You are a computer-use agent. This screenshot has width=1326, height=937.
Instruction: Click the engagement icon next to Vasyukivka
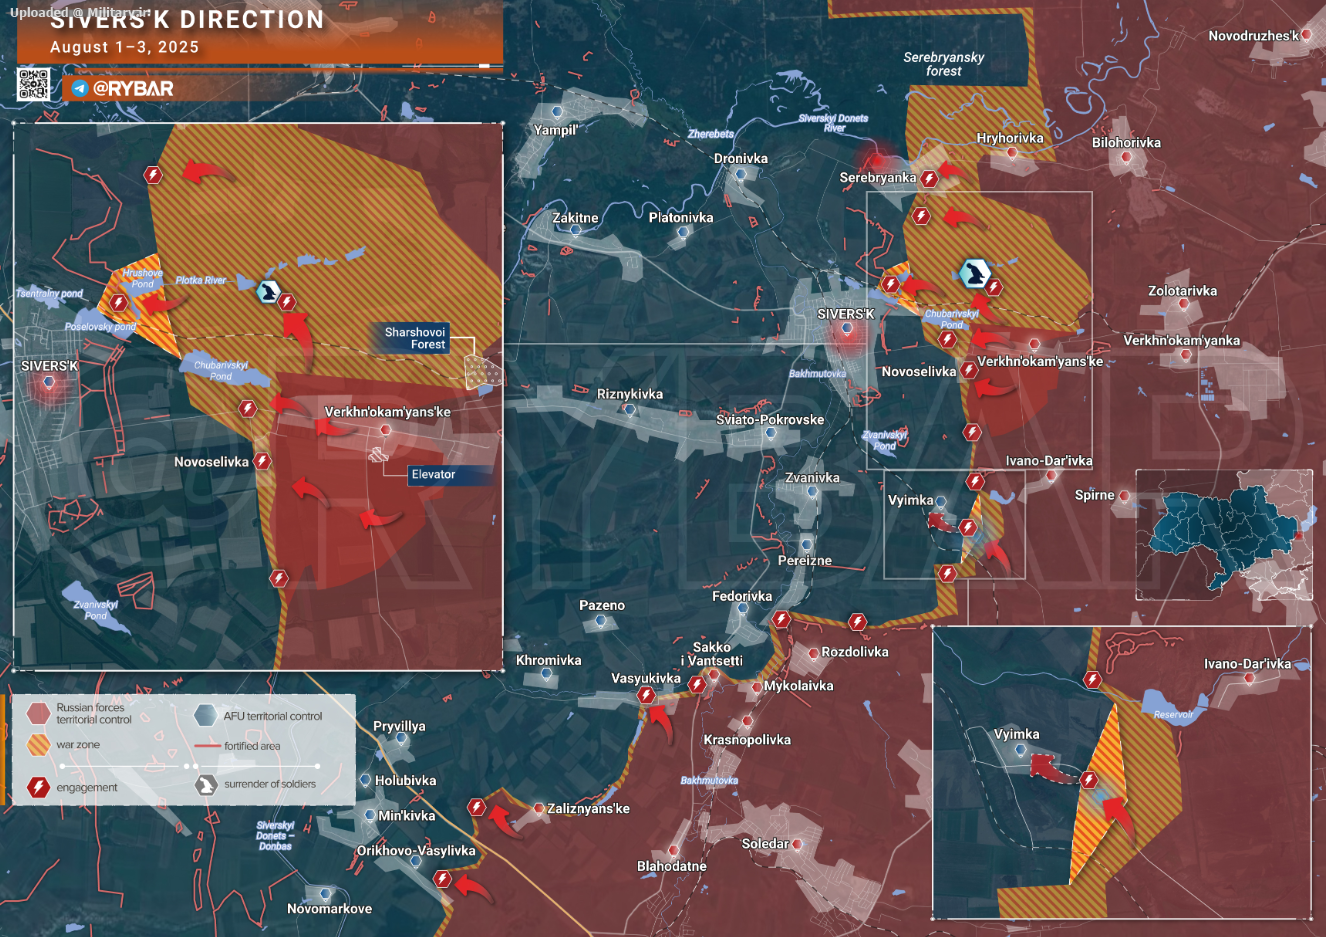point(646,695)
